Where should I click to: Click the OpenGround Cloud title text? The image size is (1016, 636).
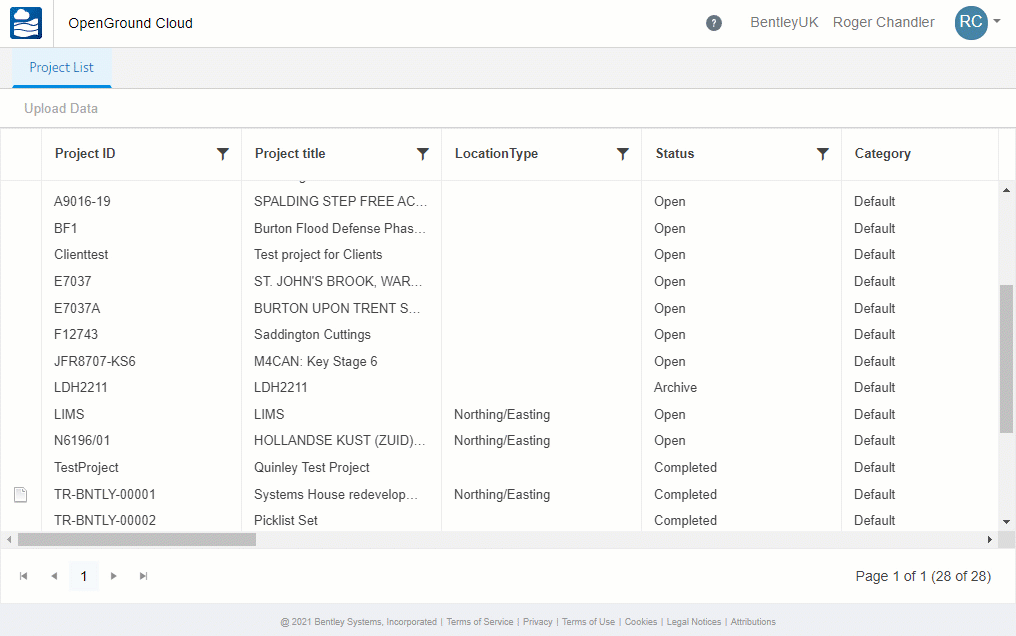(130, 23)
